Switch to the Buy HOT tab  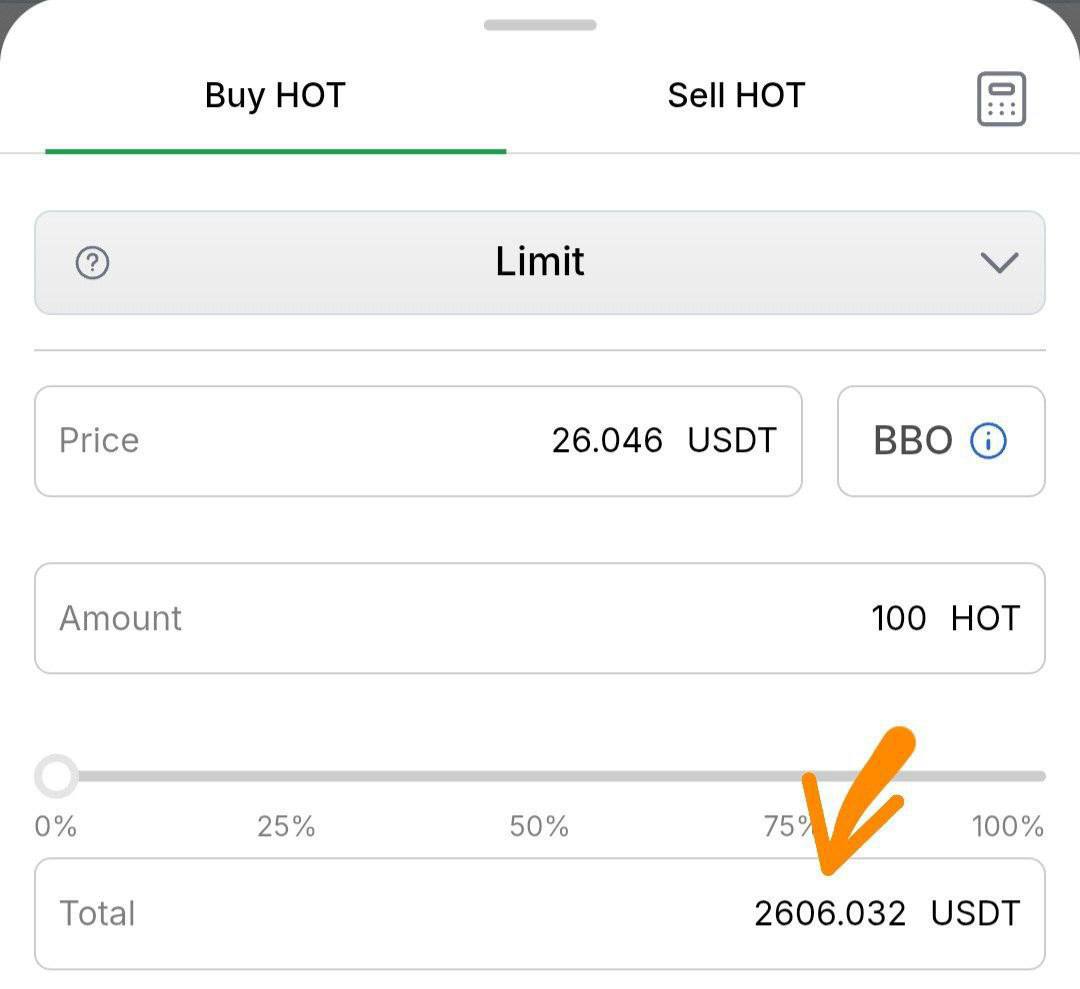pos(276,96)
